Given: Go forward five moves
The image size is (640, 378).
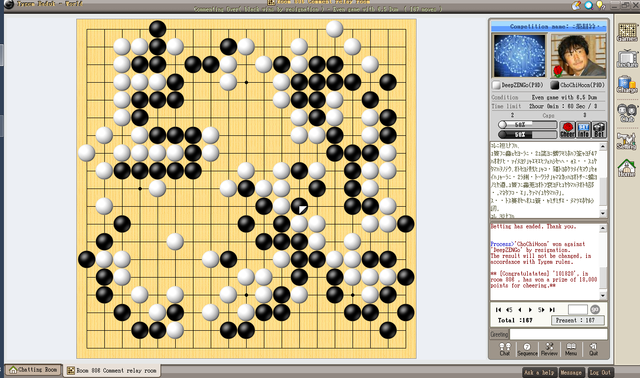Looking at the screenshot, I should click(541, 310).
